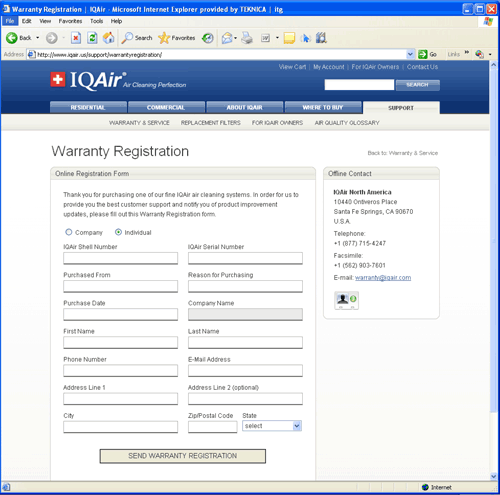The width and height of the screenshot is (500, 495).
Task: Click the IQAir Shell Number field
Action: [121, 258]
